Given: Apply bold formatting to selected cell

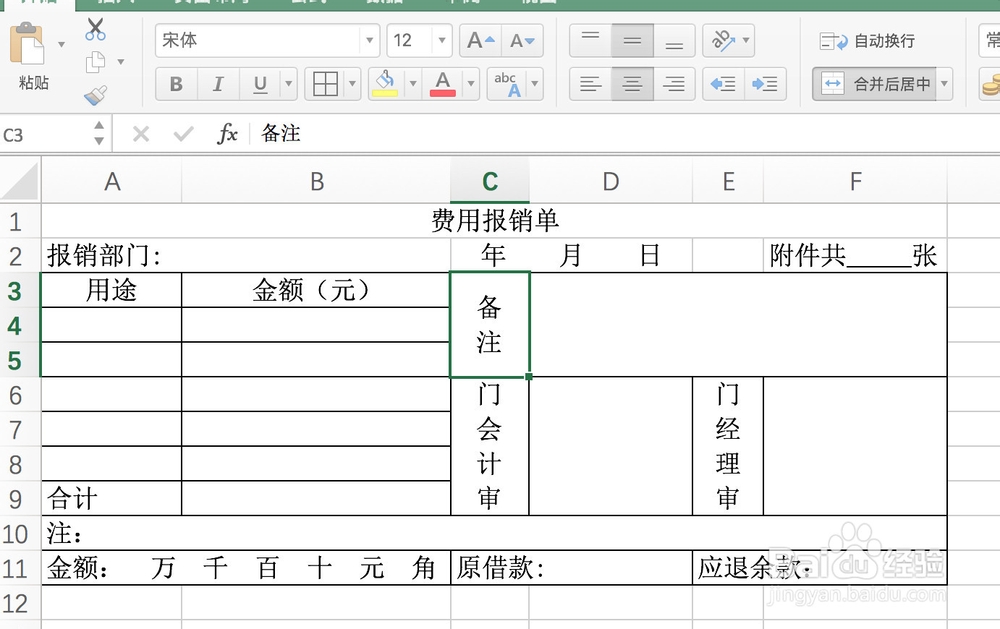Looking at the screenshot, I should pyautogui.click(x=175, y=84).
